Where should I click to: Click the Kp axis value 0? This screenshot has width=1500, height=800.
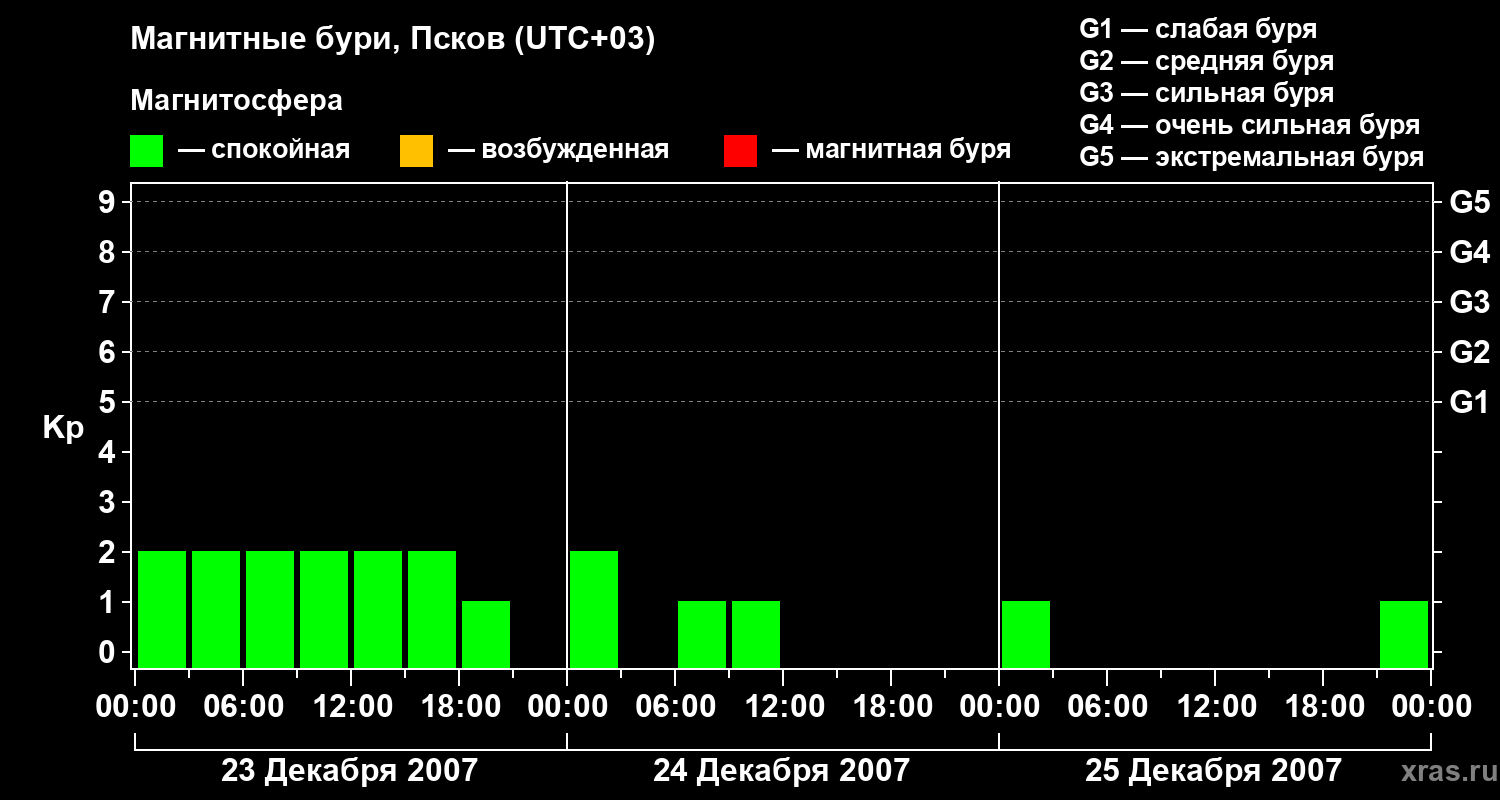109,652
